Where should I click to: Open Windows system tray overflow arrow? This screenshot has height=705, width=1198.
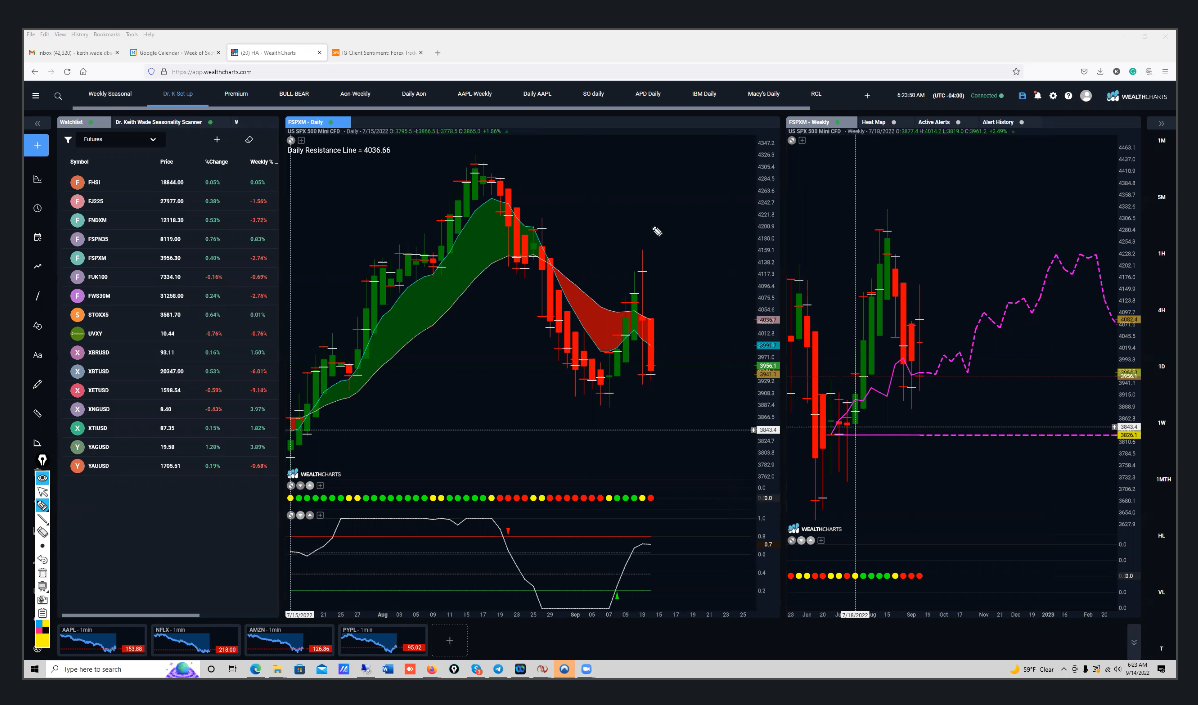1064,669
